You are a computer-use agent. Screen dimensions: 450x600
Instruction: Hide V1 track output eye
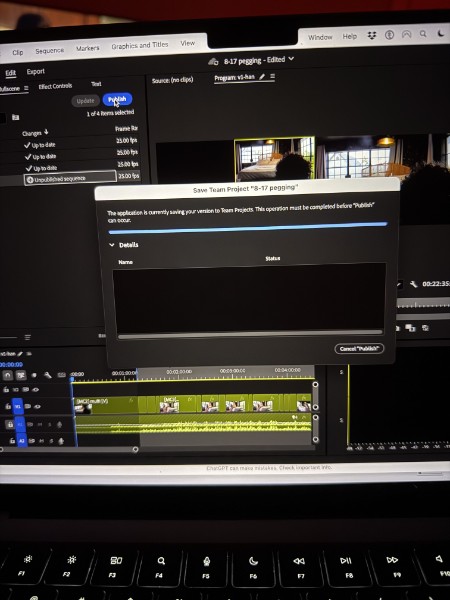point(37,406)
